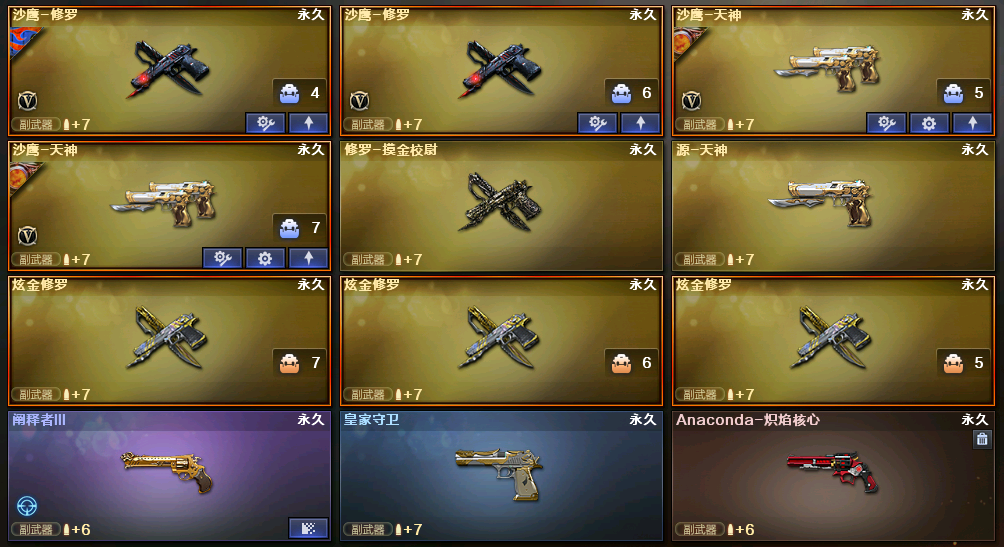Click the up arrow button on 沙鹰-修罗 with bag count 4
This screenshot has height=547, width=1004.
[x=308, y=123]
